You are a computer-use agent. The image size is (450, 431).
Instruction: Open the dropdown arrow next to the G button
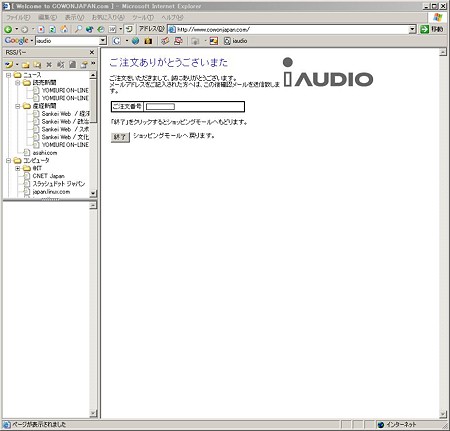(127, 41)
